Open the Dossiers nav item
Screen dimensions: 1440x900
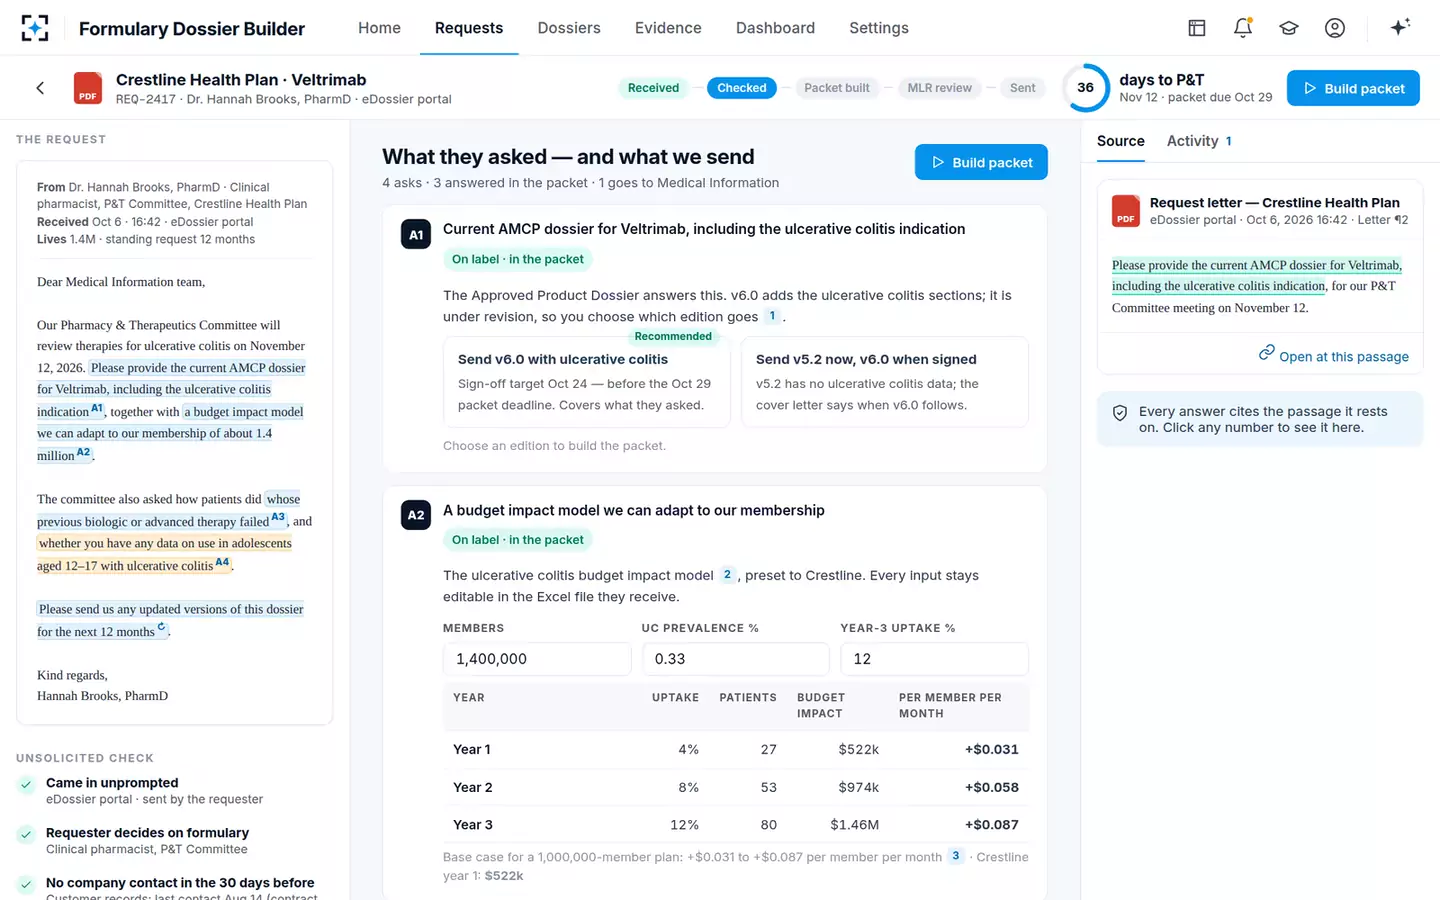point(569,28)
